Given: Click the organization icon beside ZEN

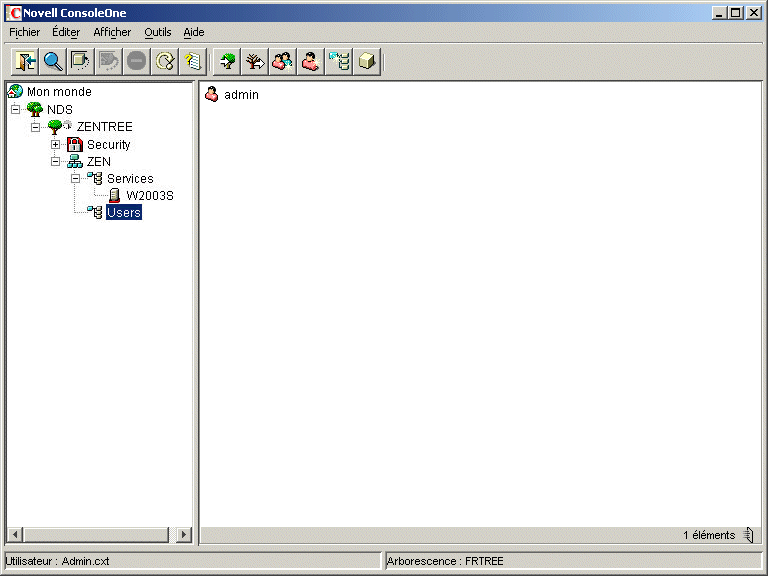Looking at the screenshot, I should (74, 161).
